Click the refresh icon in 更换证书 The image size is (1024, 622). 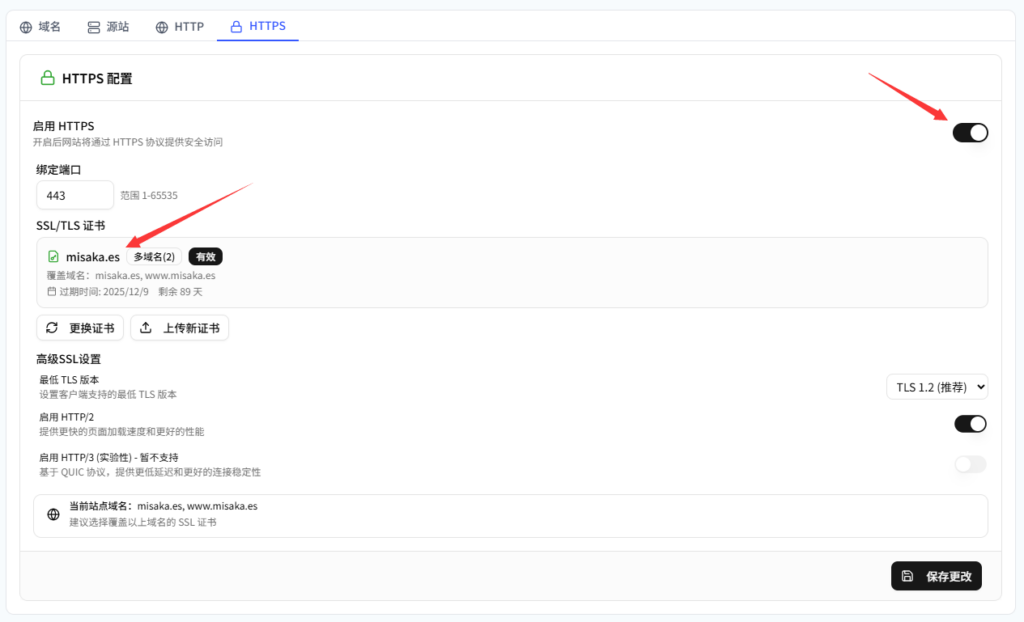pyautogui.click(x=53, y=328)
